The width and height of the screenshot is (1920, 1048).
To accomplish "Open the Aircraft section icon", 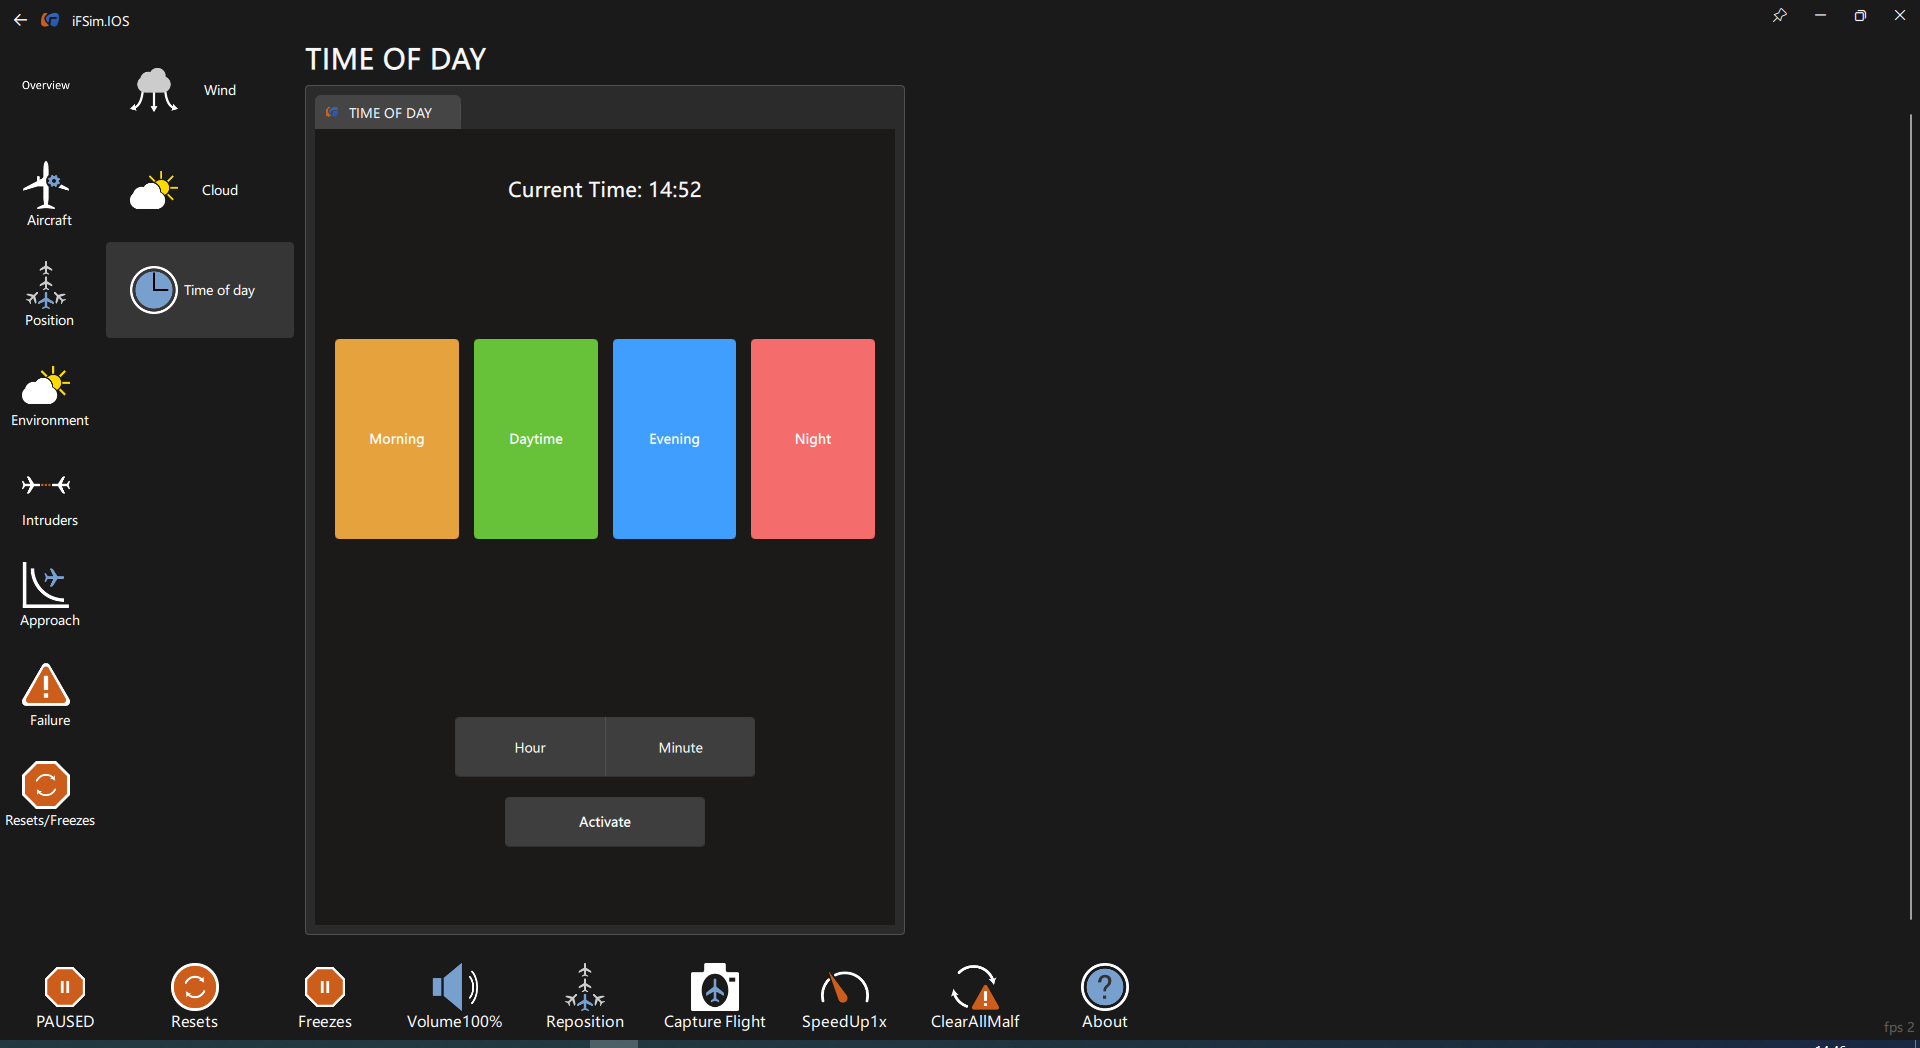I will 47,186.
